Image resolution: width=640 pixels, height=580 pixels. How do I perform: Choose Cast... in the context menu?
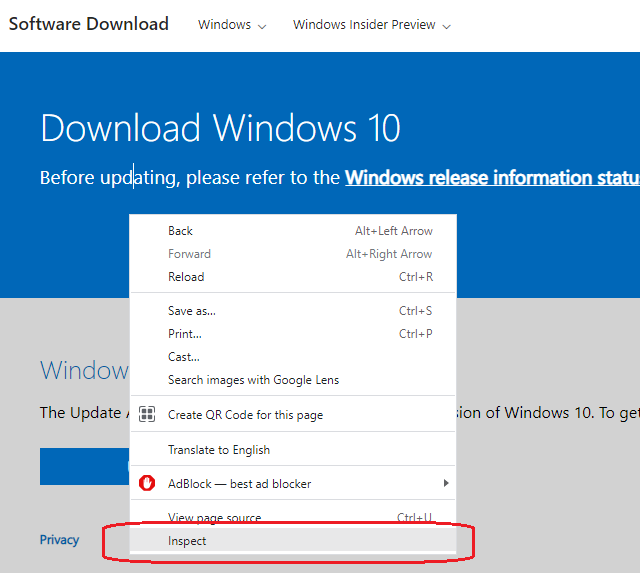tap(293, 357)
